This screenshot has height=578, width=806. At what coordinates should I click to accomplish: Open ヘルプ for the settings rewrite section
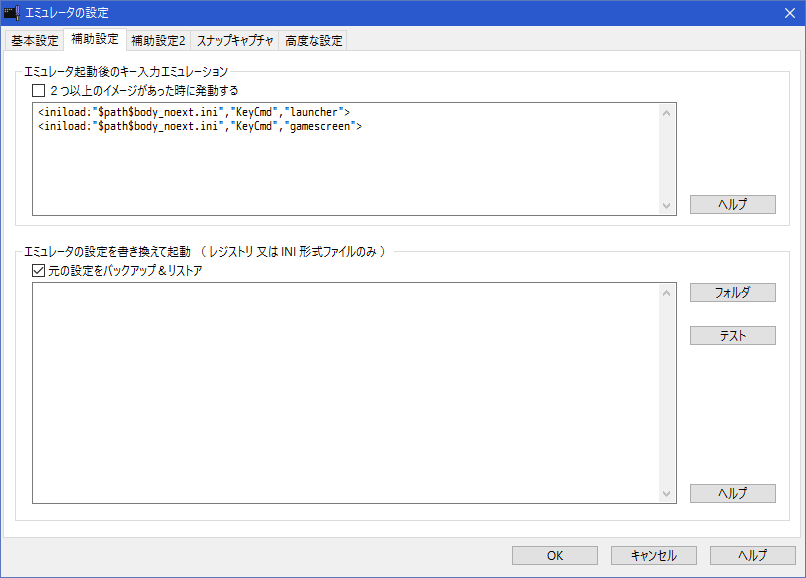tap(732, 493)
